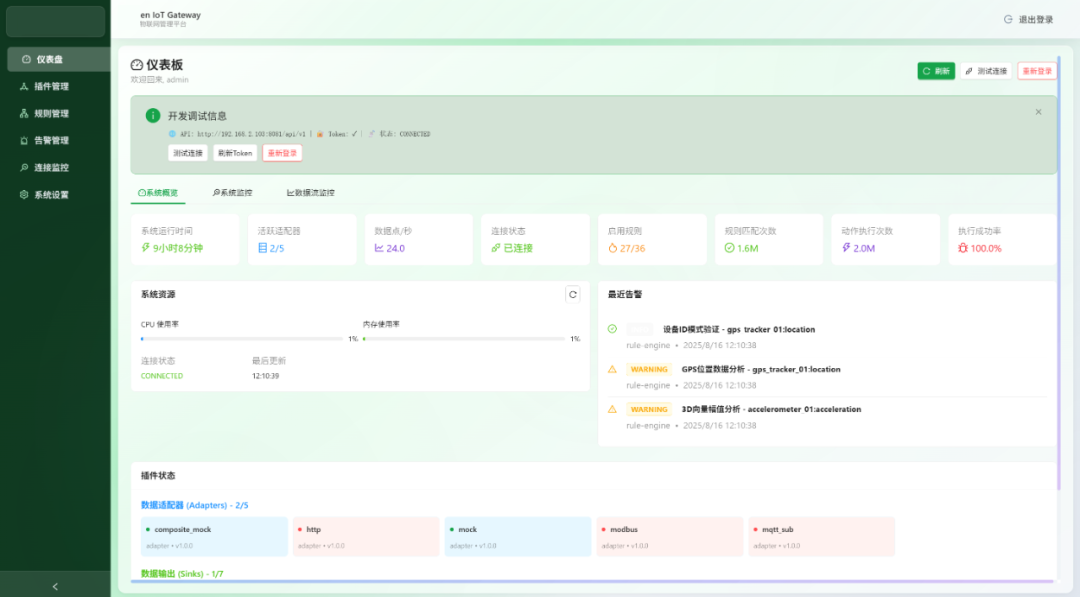Viewport: 1080px width, 597px height.
Task: Click the 12:10:39 last updated time
Action: tap(265, 376)
